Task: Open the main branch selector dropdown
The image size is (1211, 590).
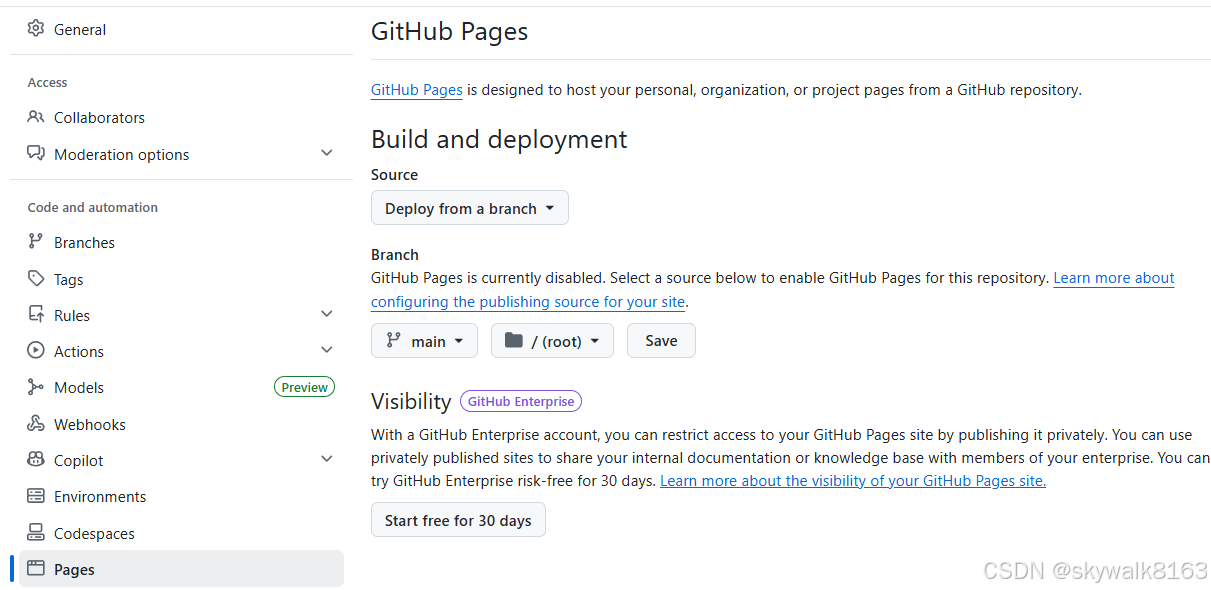Action: click(424, 341)
